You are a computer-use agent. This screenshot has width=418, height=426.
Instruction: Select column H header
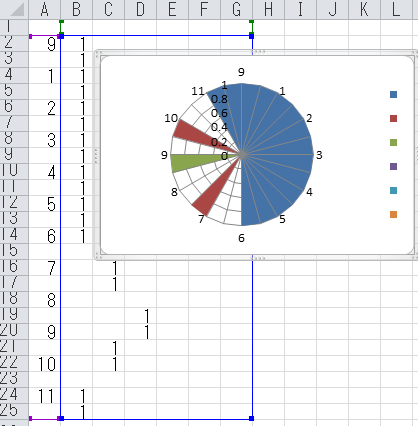coord(268,9)
